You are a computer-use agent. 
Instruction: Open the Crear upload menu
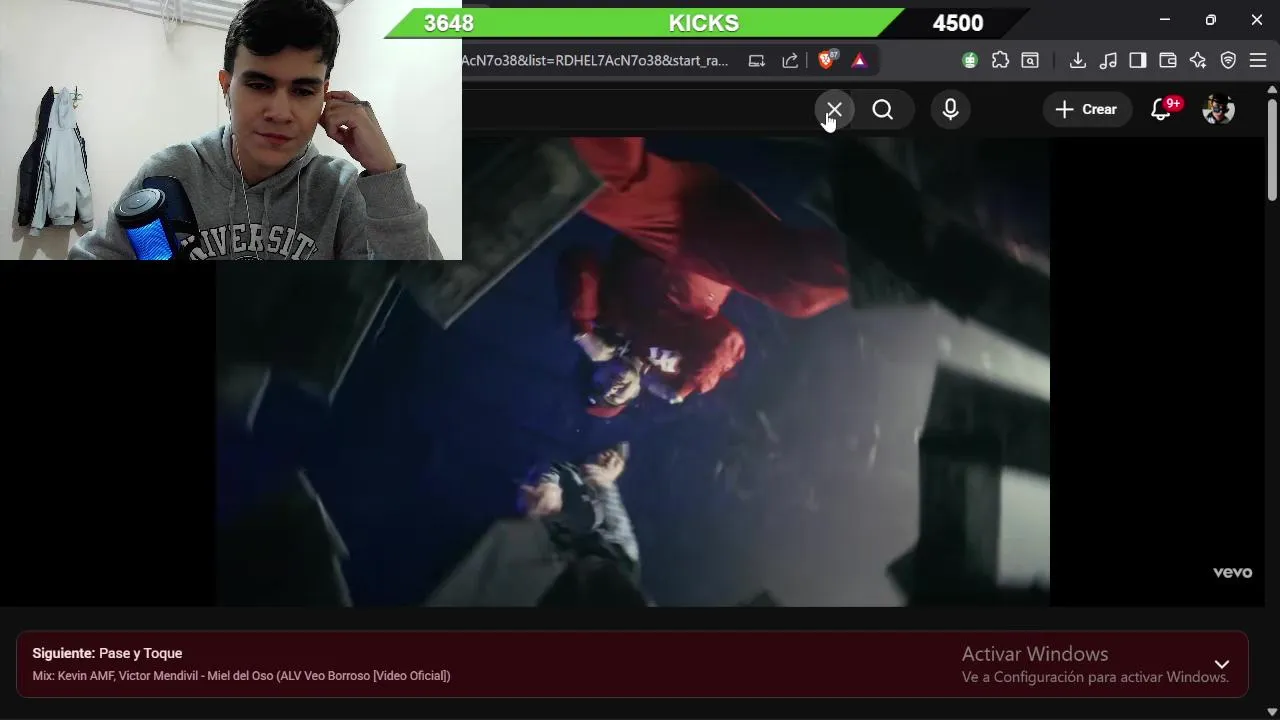point(1087,109)
